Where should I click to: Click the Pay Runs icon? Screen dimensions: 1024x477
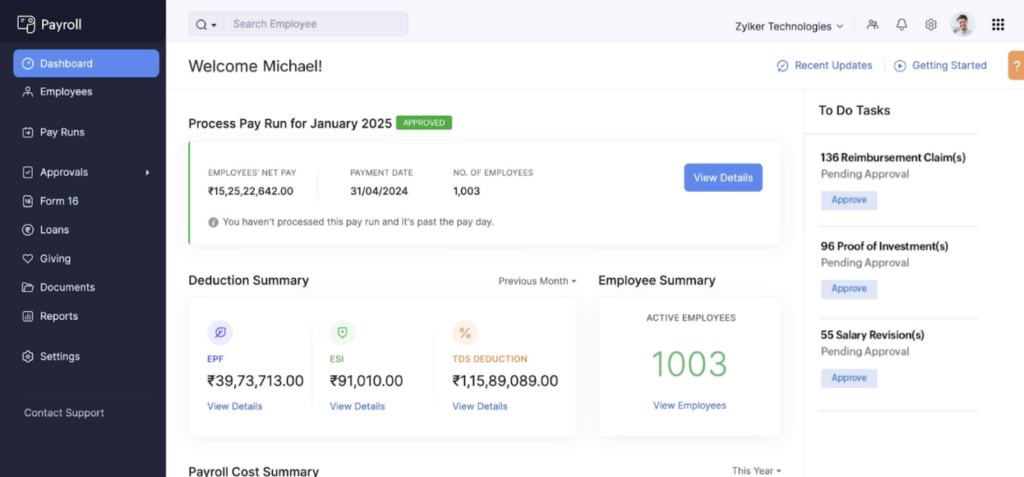(x=27, y=132)
